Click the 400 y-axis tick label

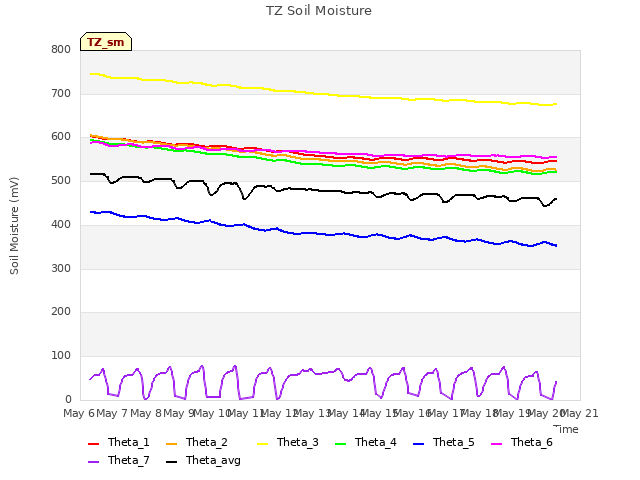click(61, 224)
